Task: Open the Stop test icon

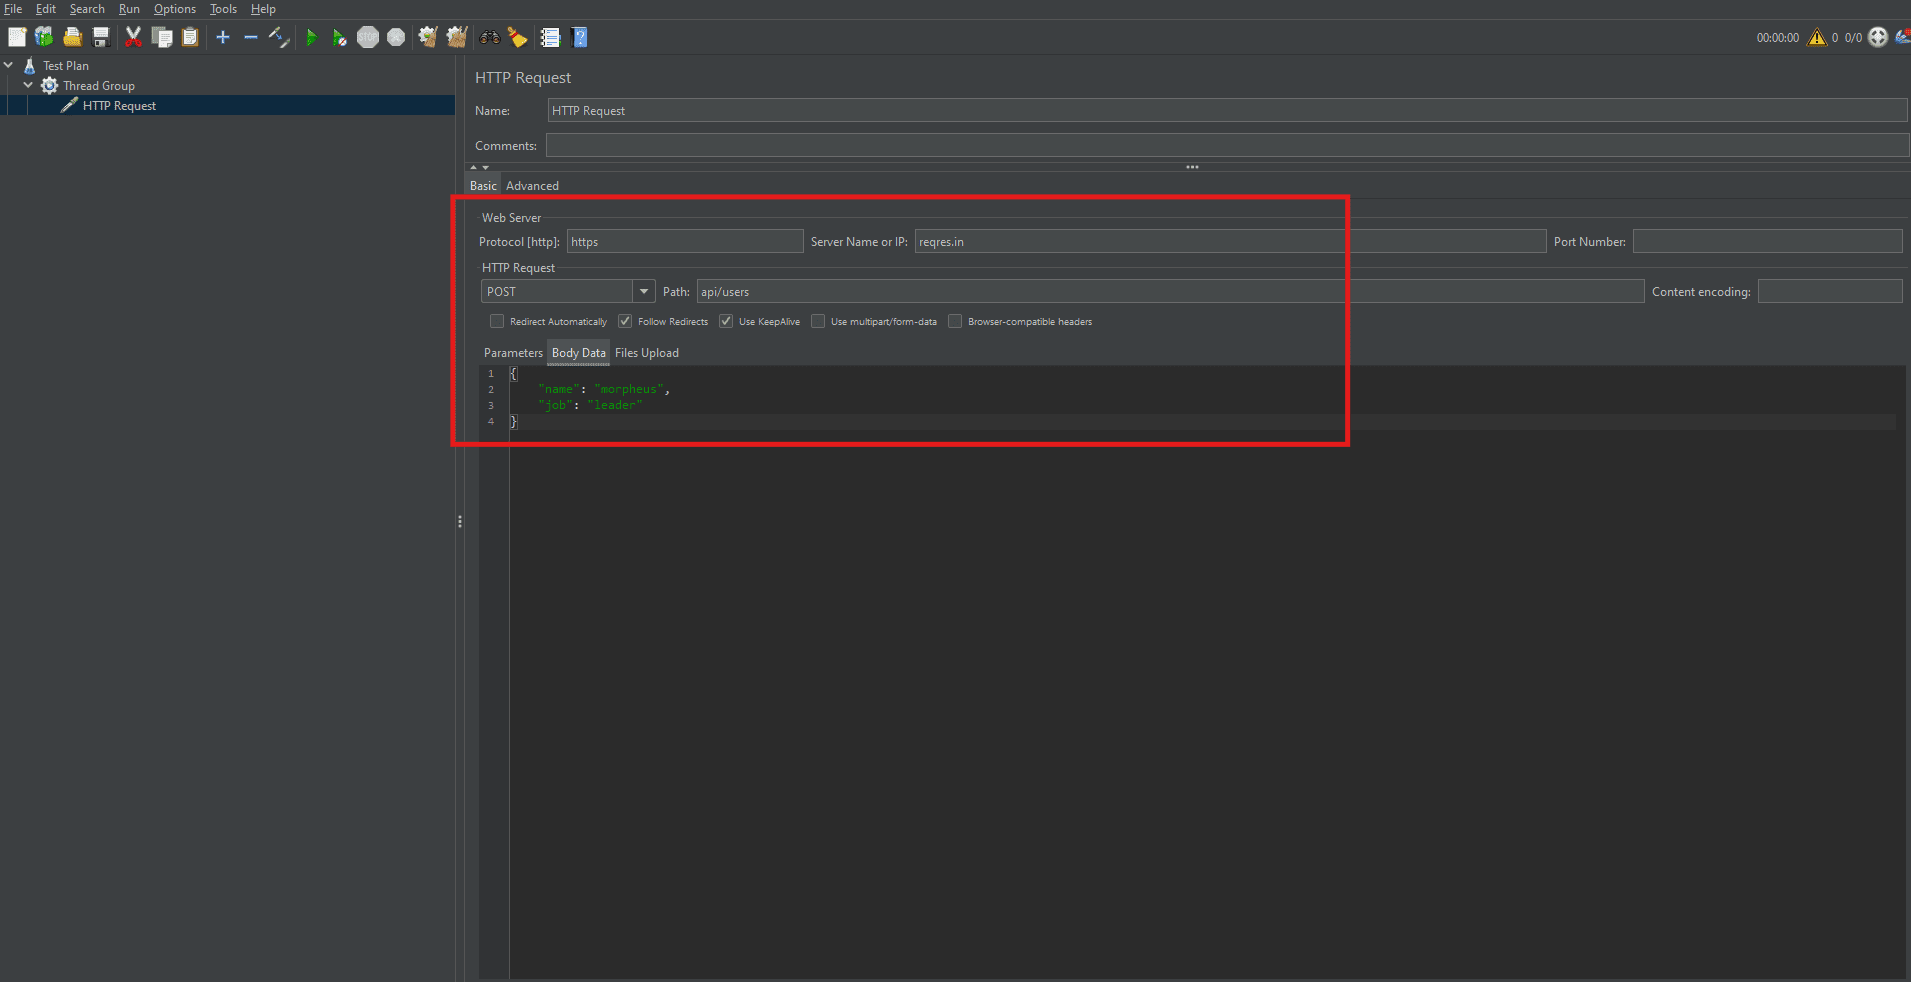Action: tap(368, 37)
